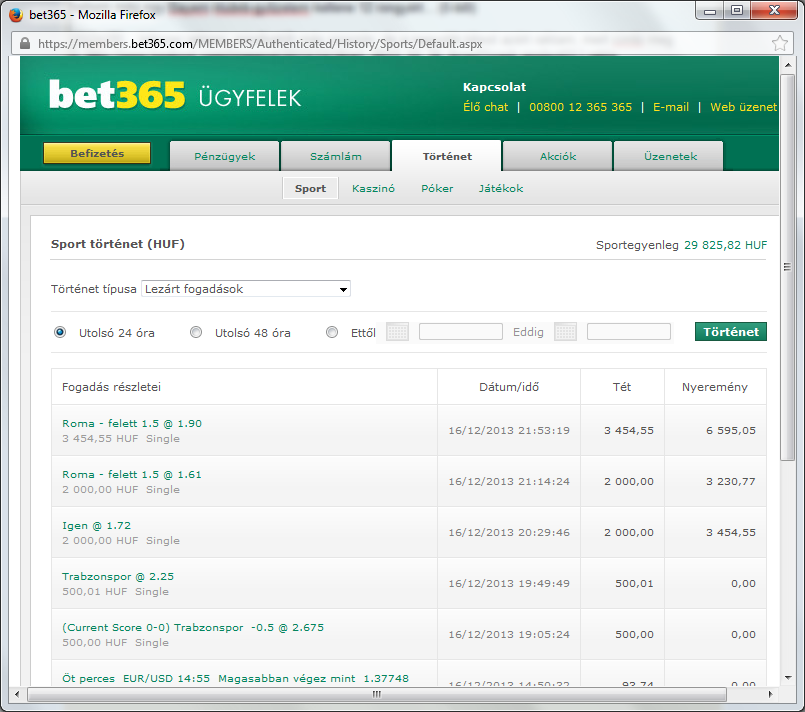Click the green Történet search button
This screenshot has height=712, width=805.
[x=731, y=332]
